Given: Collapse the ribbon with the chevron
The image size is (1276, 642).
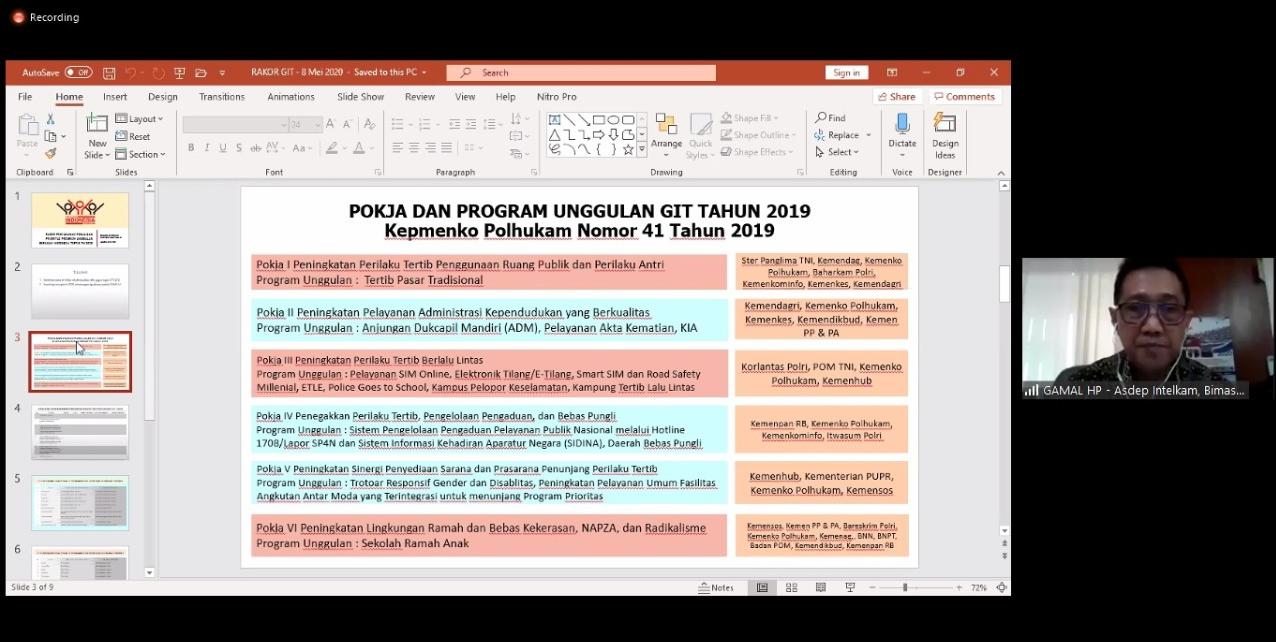Looking at the screenshot, I should pos(1001,173).
